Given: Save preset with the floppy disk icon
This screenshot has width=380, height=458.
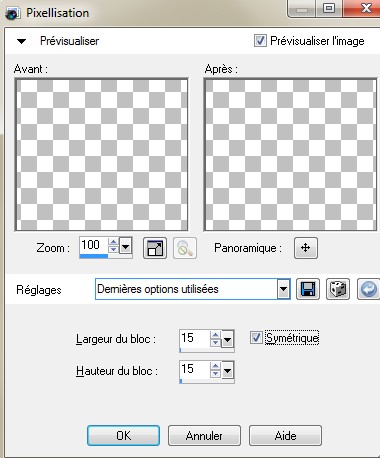Looking at the screenshot, I should coord(308,289).
